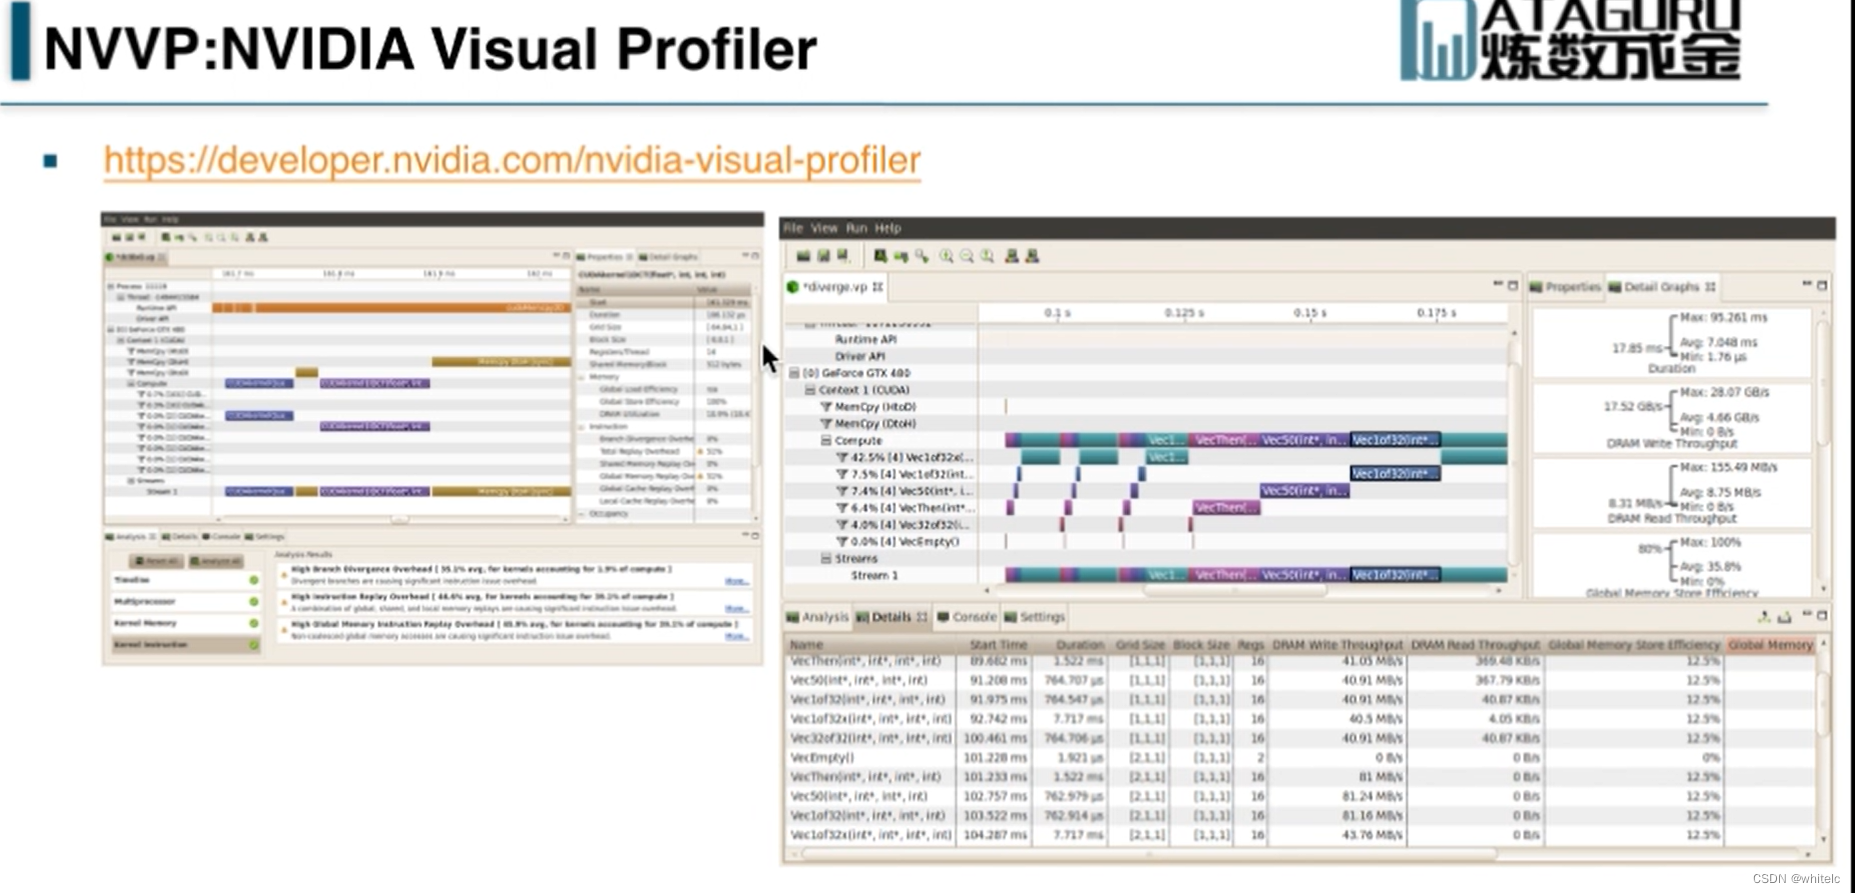The image size is (1855, 893).
Task: Select VecEmpty() row in details table
Action: (x=1300, y=758)
